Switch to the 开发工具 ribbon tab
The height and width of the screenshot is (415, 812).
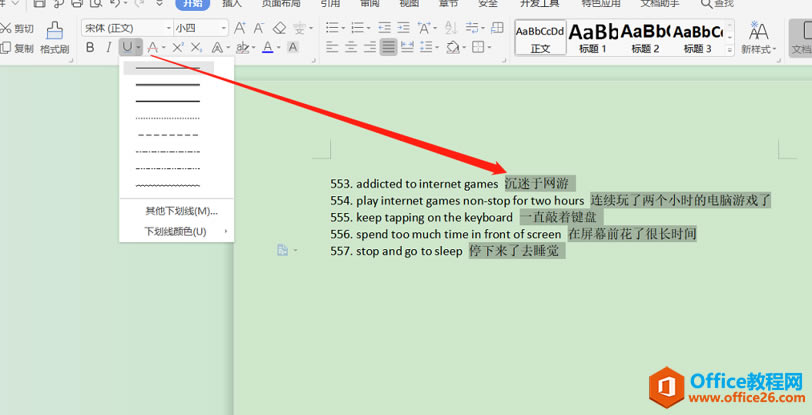[x=540, y=4]
